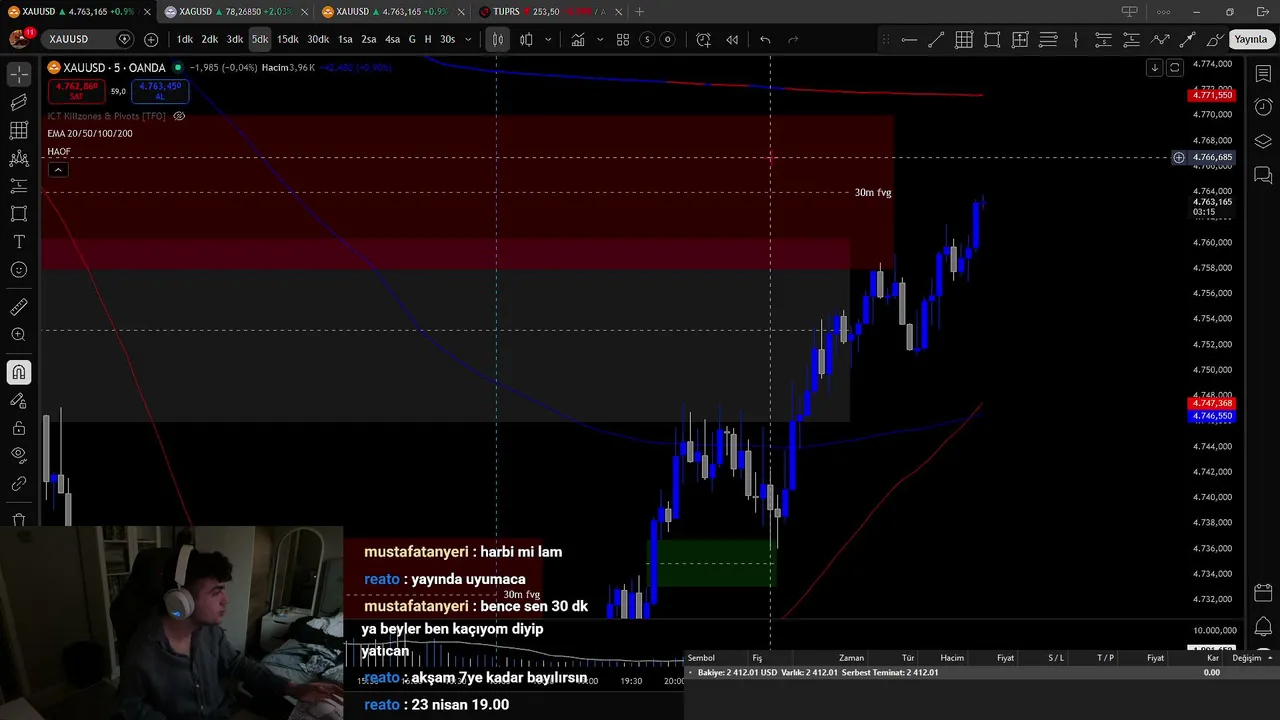Open the forecasting and measurement tools
Viewport: 1280px width, 720px height.
19,186
